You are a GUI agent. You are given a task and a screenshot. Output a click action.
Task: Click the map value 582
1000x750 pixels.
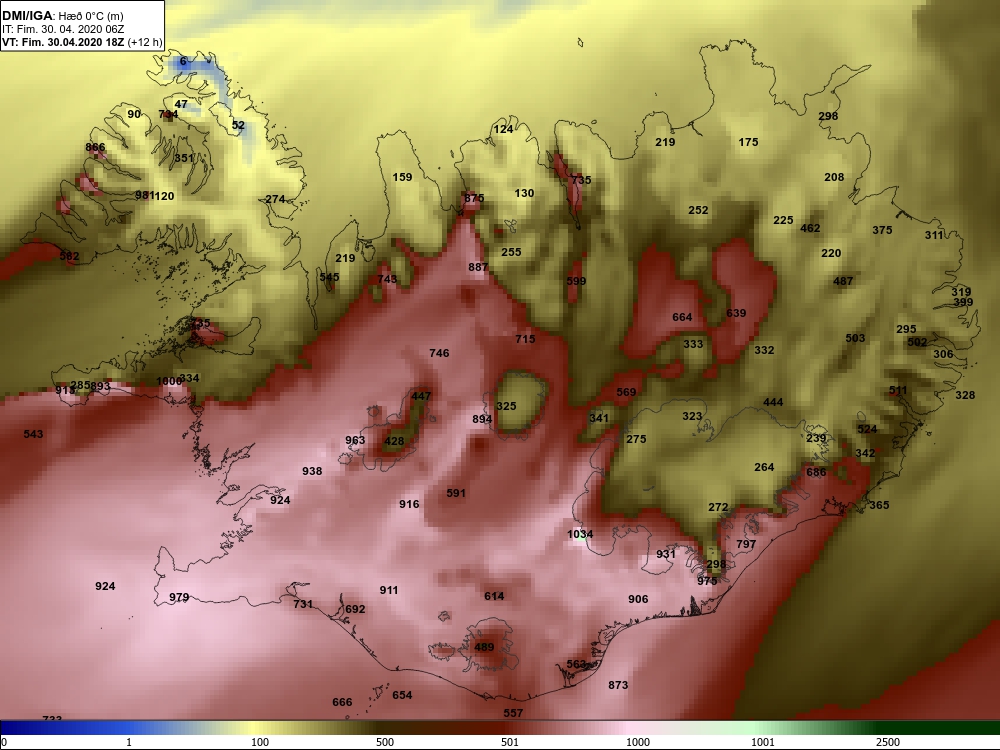click(x=70, y=256)
